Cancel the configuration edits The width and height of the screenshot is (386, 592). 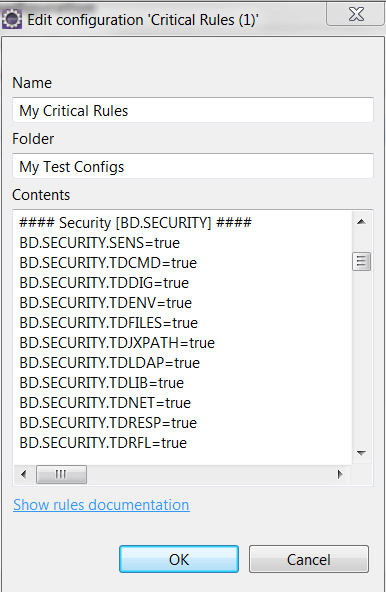pyautogui.click(x=309, y=559)
